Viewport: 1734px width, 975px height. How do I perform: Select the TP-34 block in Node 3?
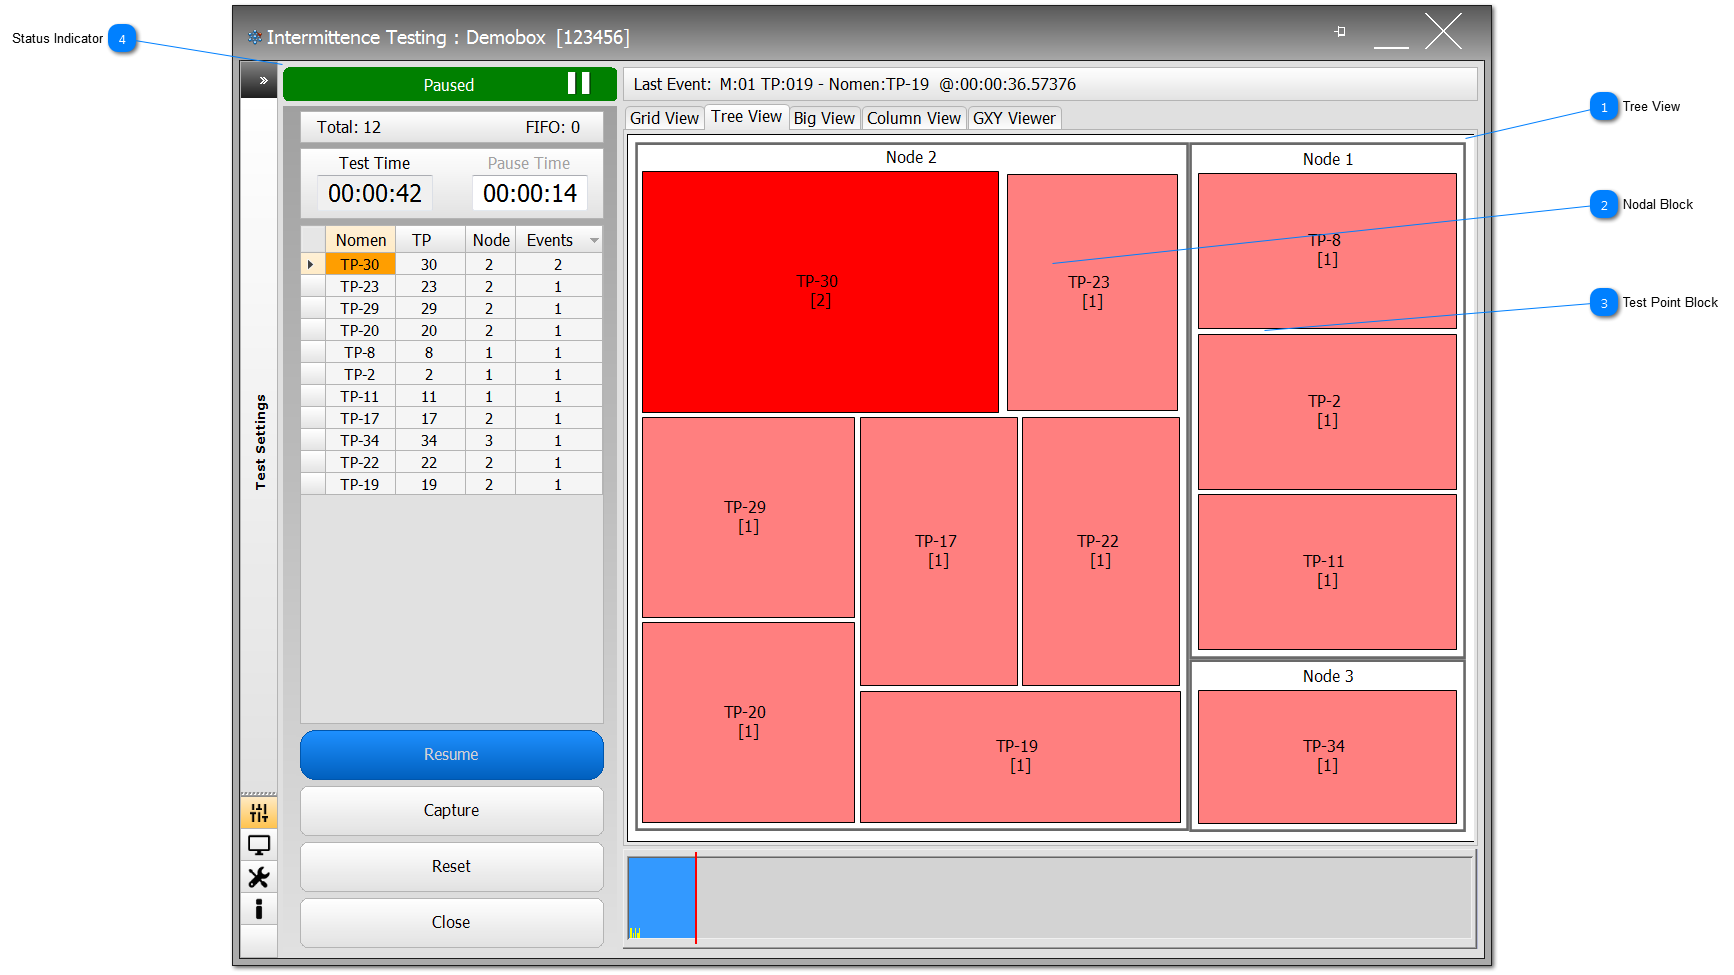[1326, 756]
